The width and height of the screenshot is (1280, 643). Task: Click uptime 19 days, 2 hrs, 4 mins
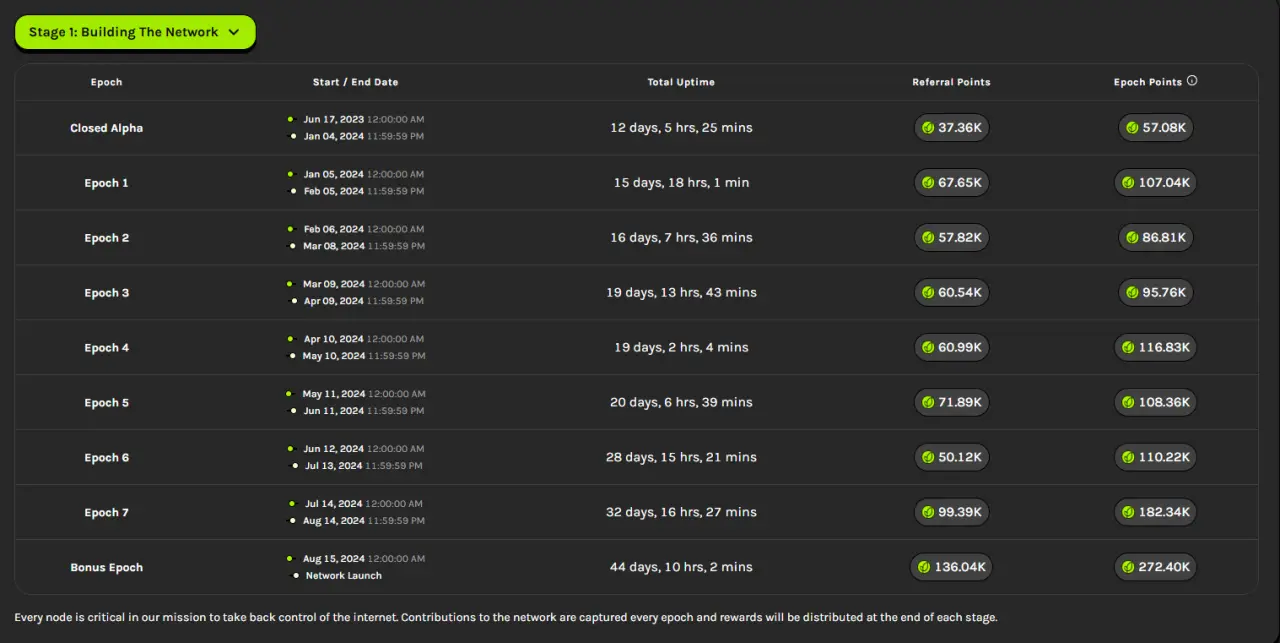pyautogui.click(x=681, y=348)
